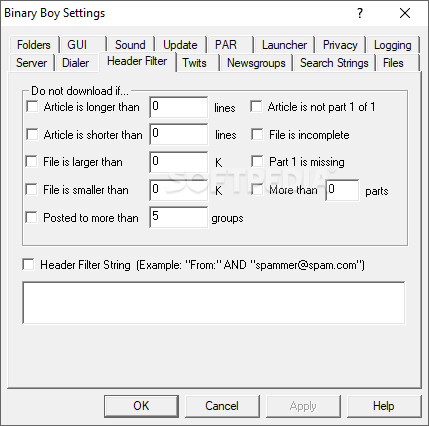Image resolution: width=429 pixels, height=426 pixels.
Task: Open the Launcher tab
Action: pos(284,45)
